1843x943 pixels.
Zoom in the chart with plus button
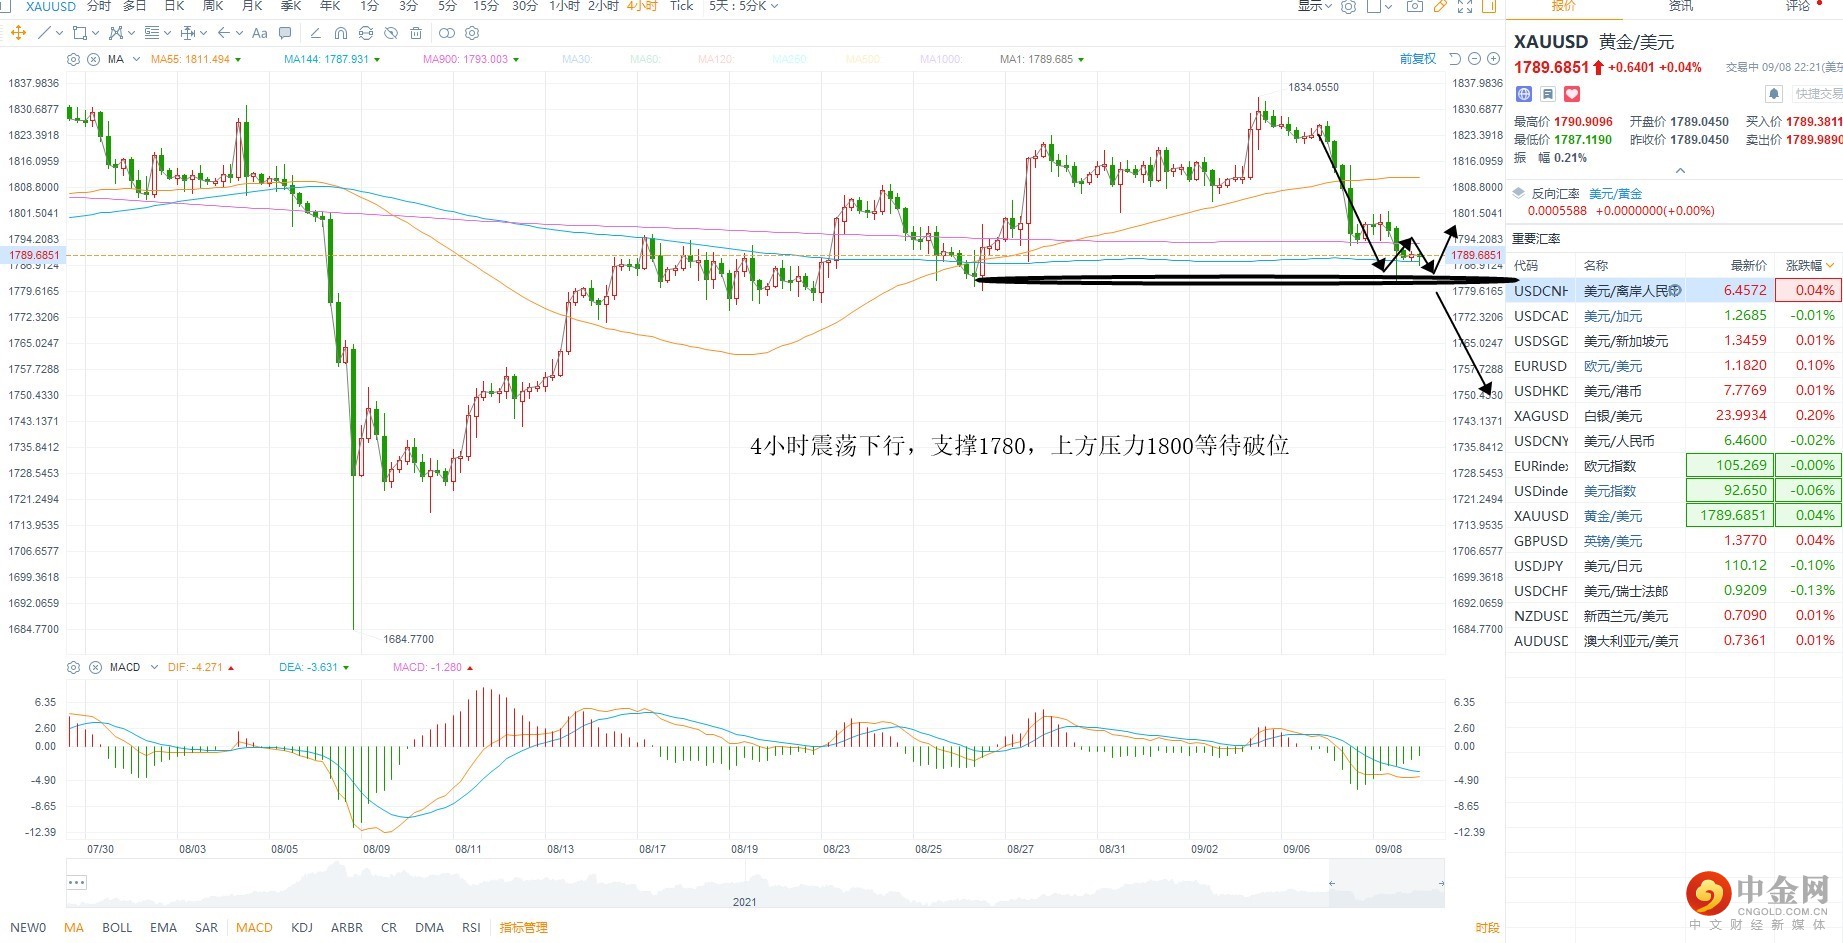coord(1493,59)
